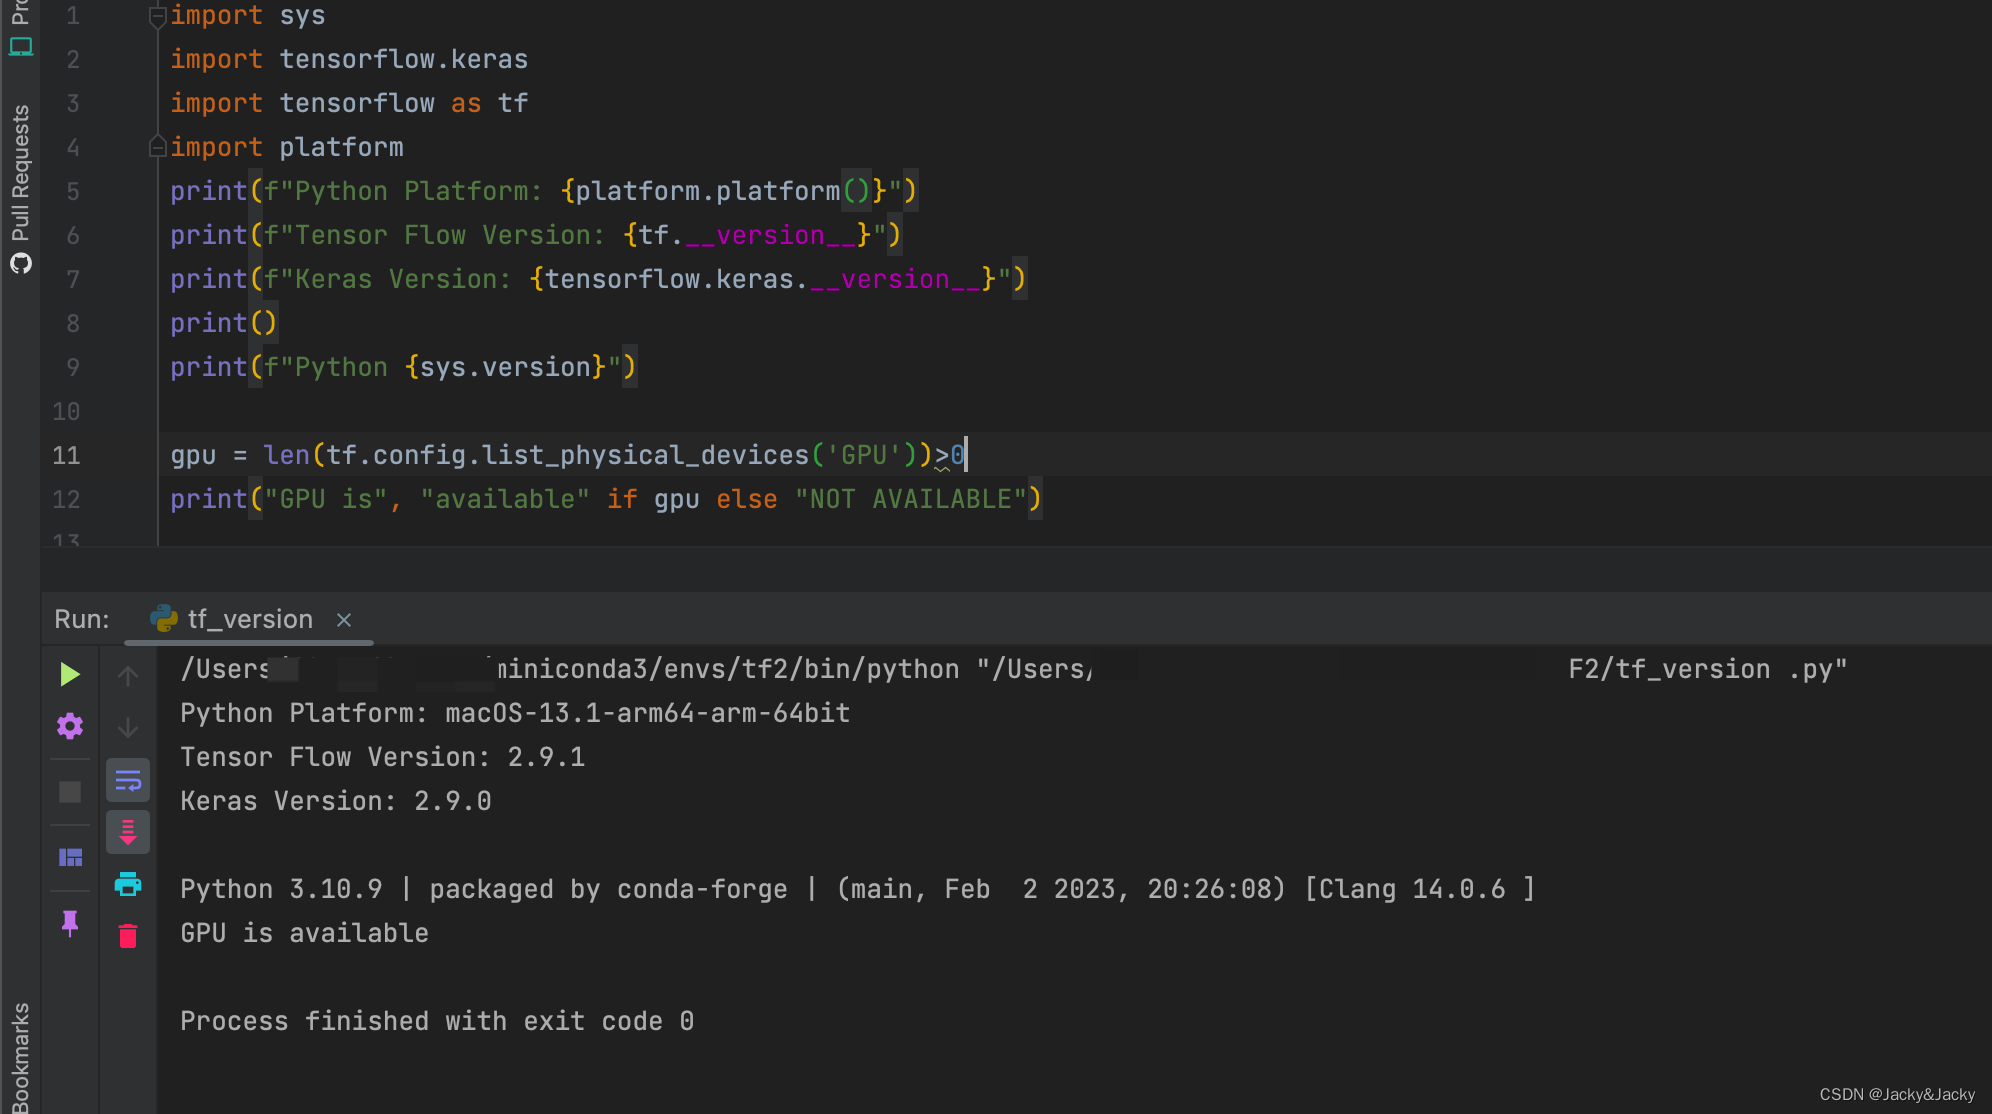Rerun the tf_version script with the green play icon
This screenshot has height=1114, width=1992.
[70, 674]
